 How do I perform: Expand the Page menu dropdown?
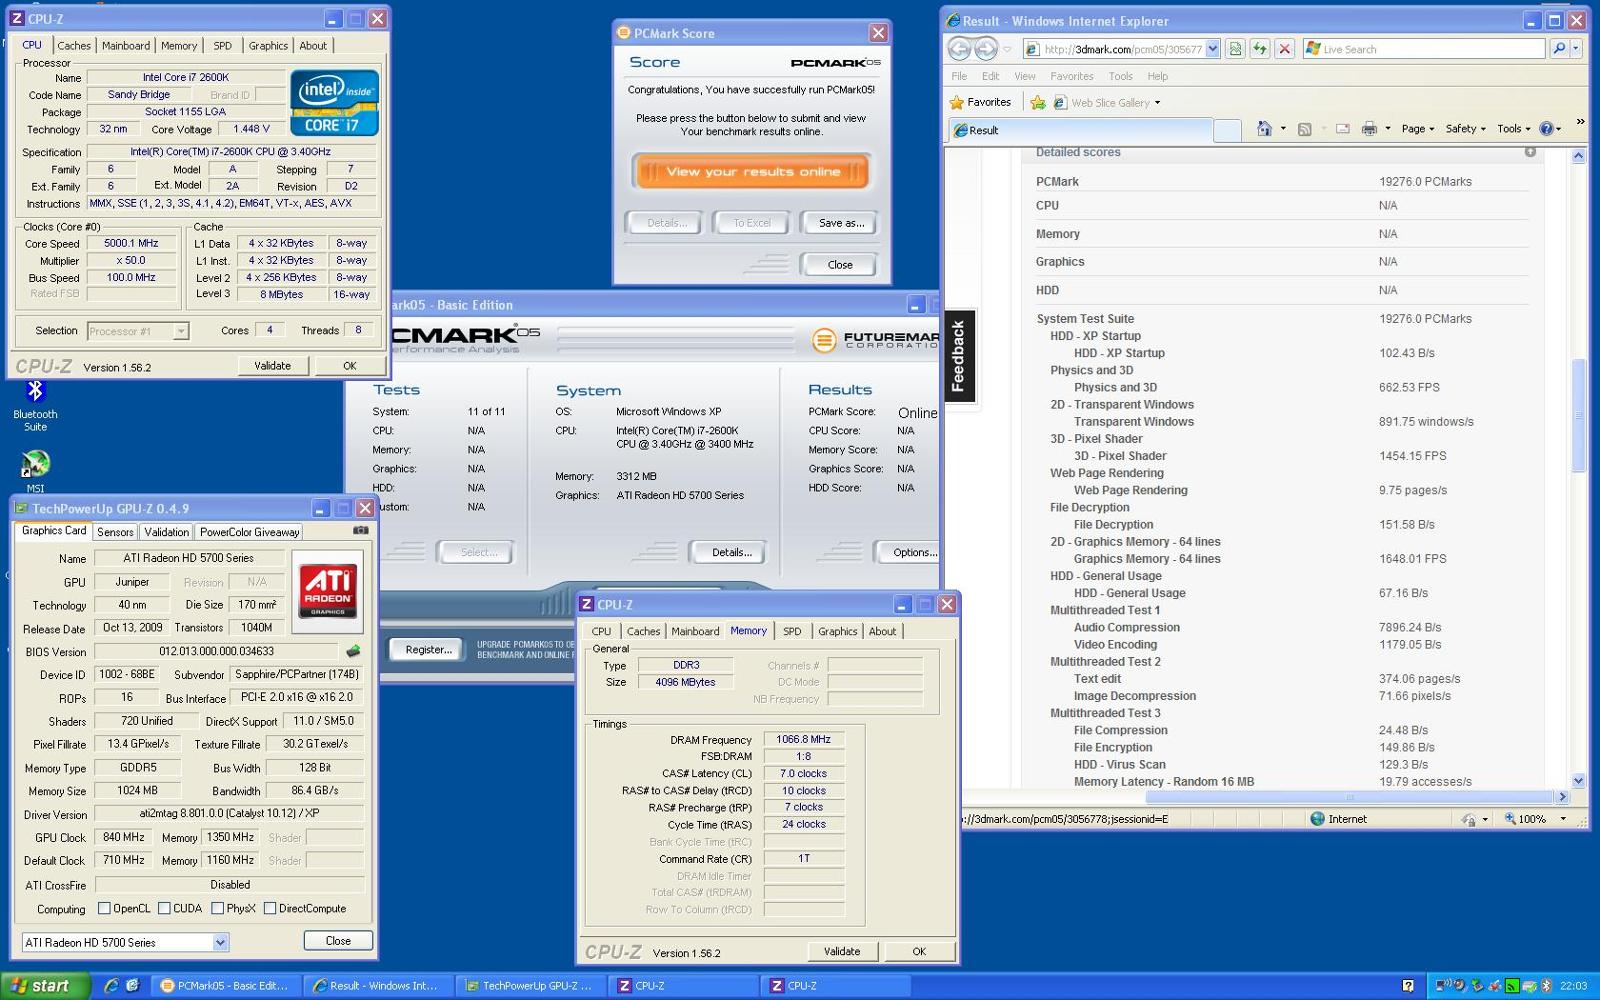(x=1418, y=129)
